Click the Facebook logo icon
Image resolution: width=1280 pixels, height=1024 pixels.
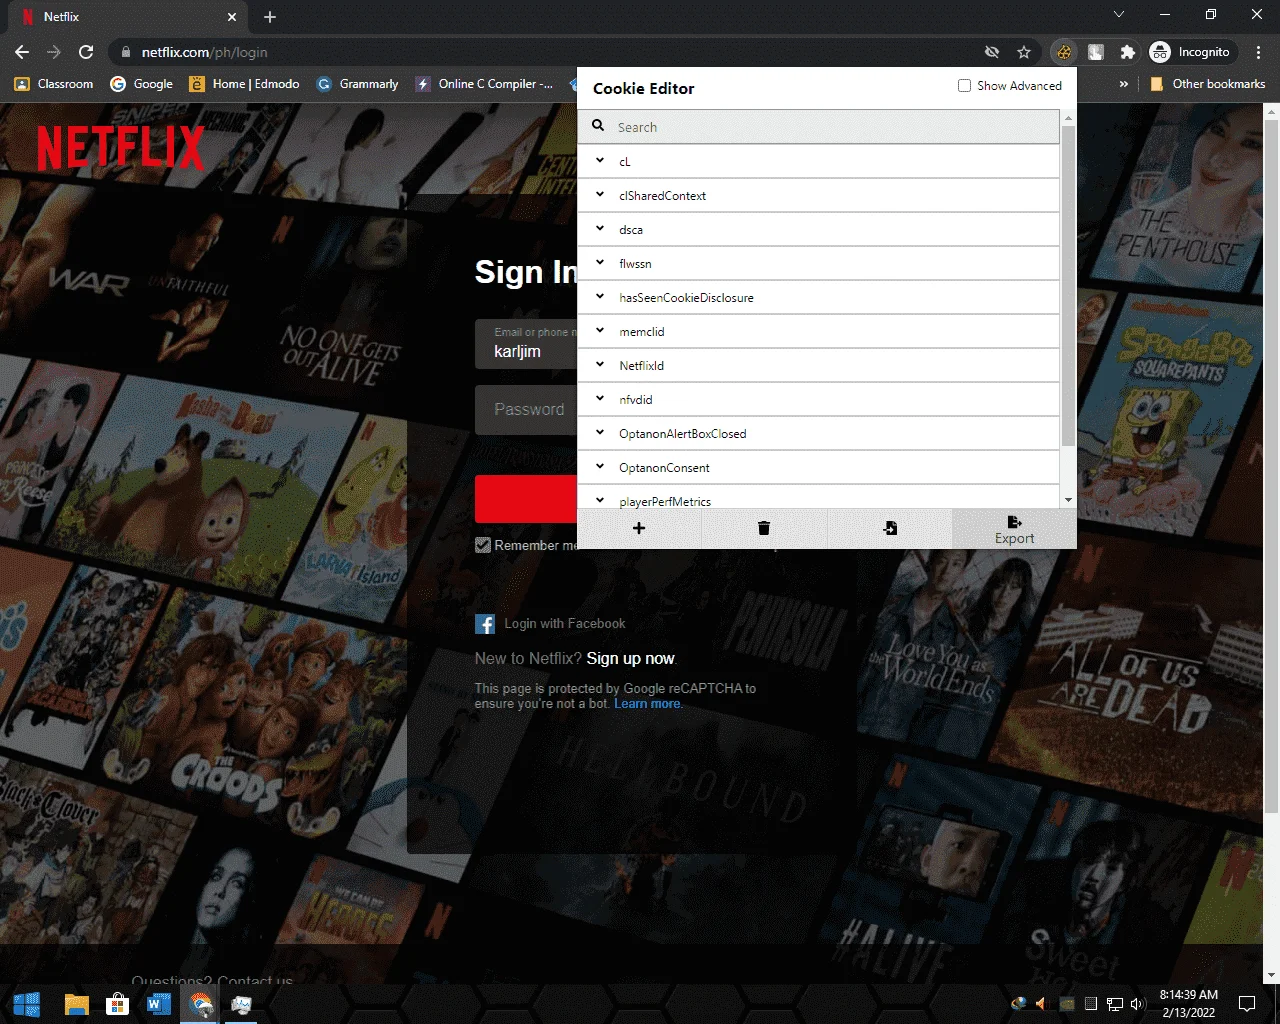pos(485,624)
